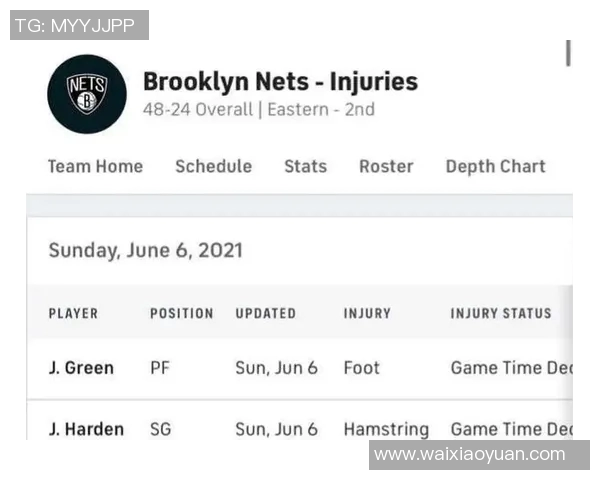Sort by the UPDATED column header
The height and width of the screenshot is (480, 600).
pyautogui.click(x=265, y=313)
